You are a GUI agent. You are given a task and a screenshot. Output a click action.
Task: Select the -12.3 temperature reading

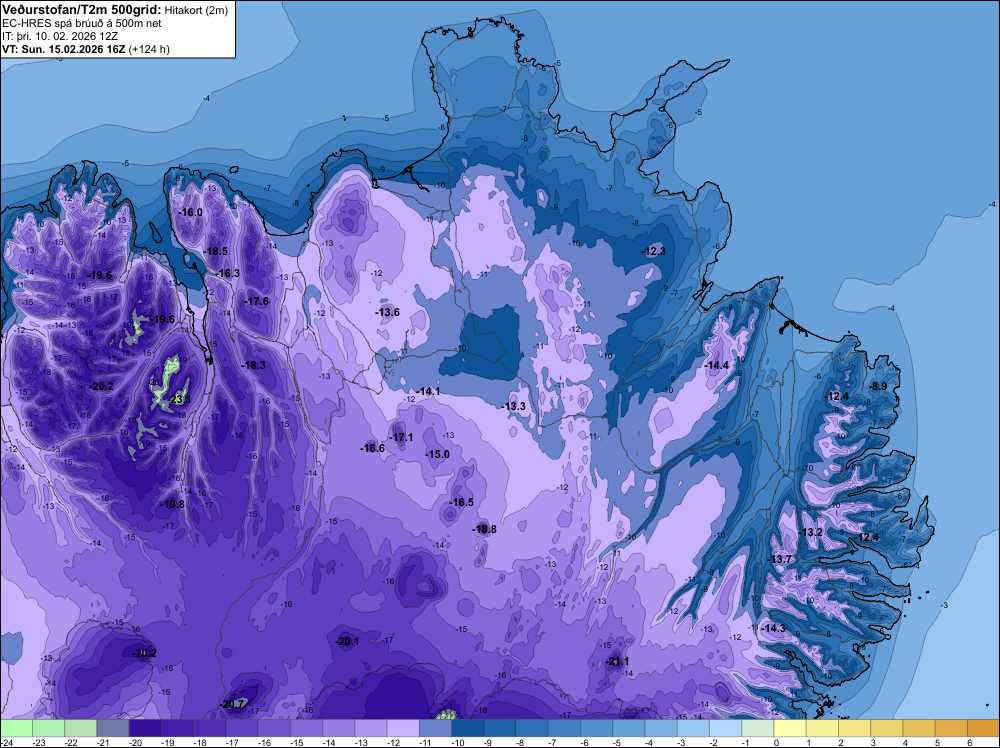654,251
